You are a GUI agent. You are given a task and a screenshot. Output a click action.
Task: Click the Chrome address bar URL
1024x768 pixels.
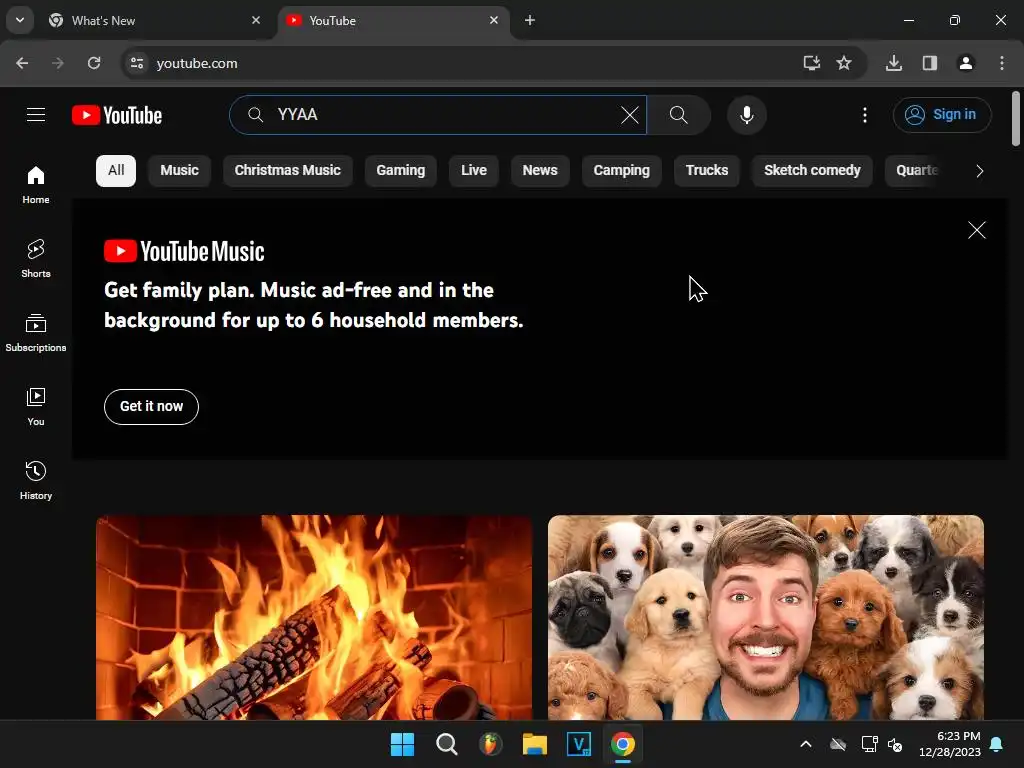coord(197,63)
